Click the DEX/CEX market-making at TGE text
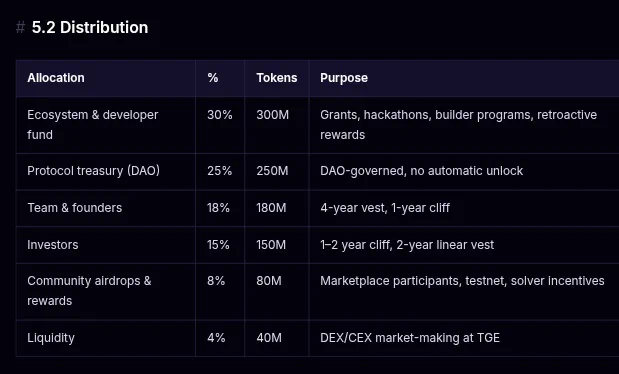Viewport: 619px width, 374px height. pos(410,338)
